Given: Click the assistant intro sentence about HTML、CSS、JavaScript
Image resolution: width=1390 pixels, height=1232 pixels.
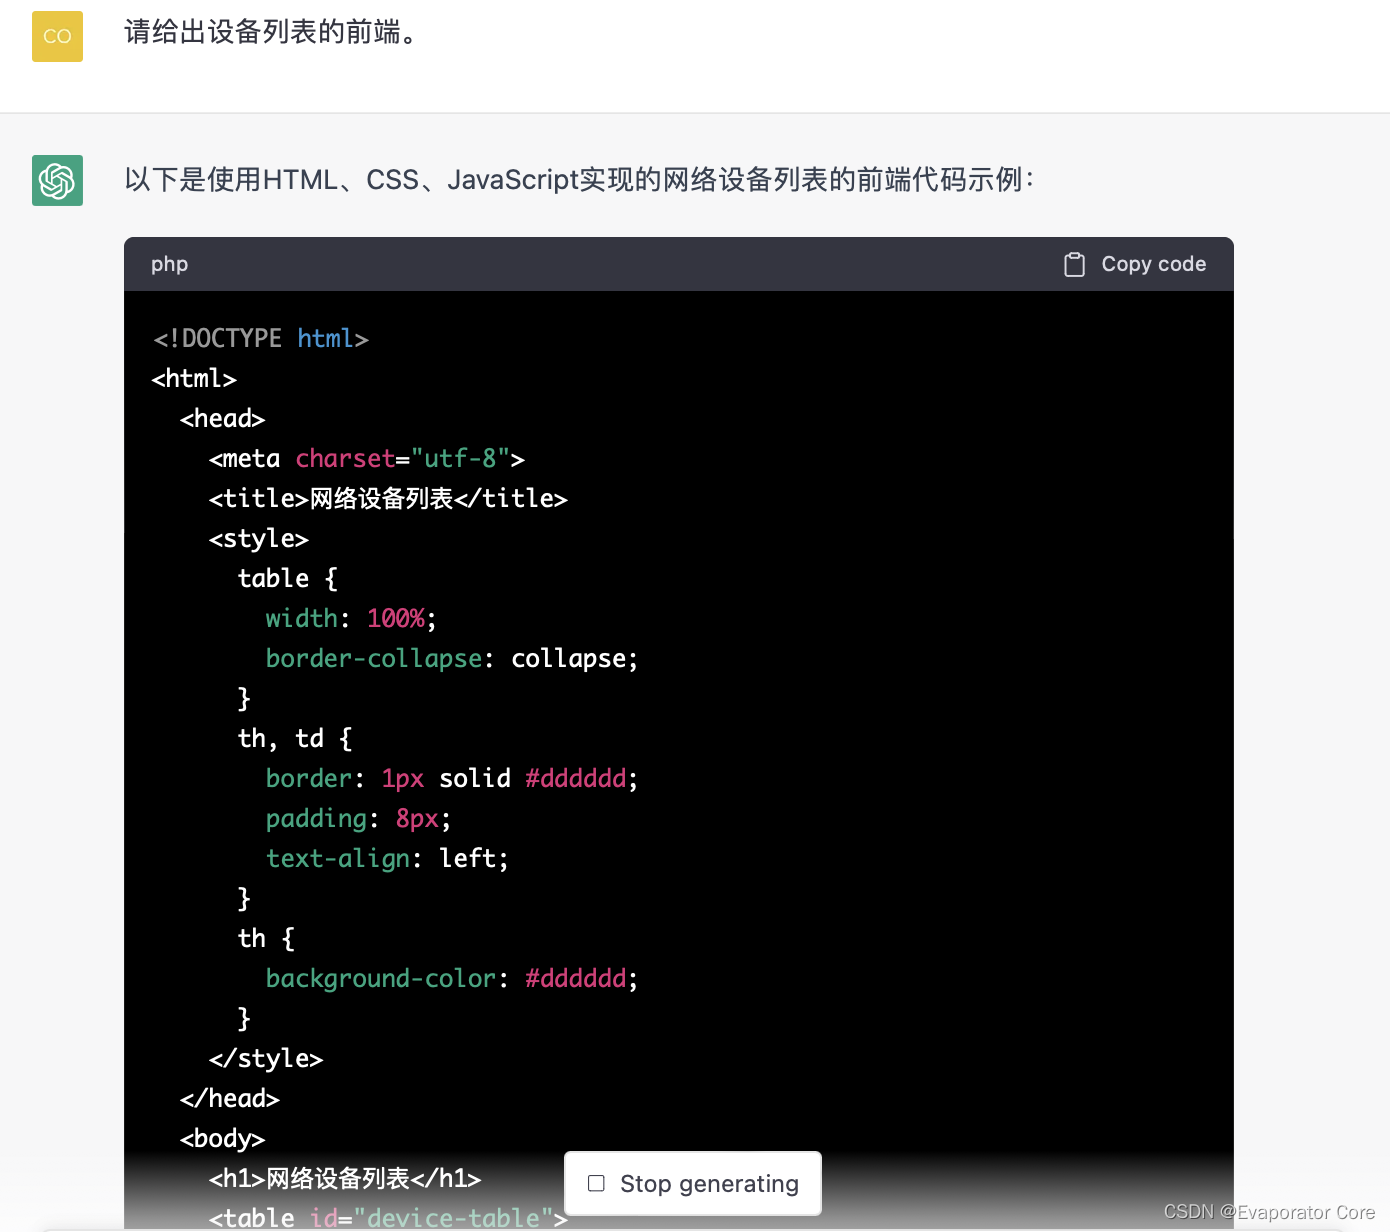Looking at the screenshot, I should click(579, 180).
